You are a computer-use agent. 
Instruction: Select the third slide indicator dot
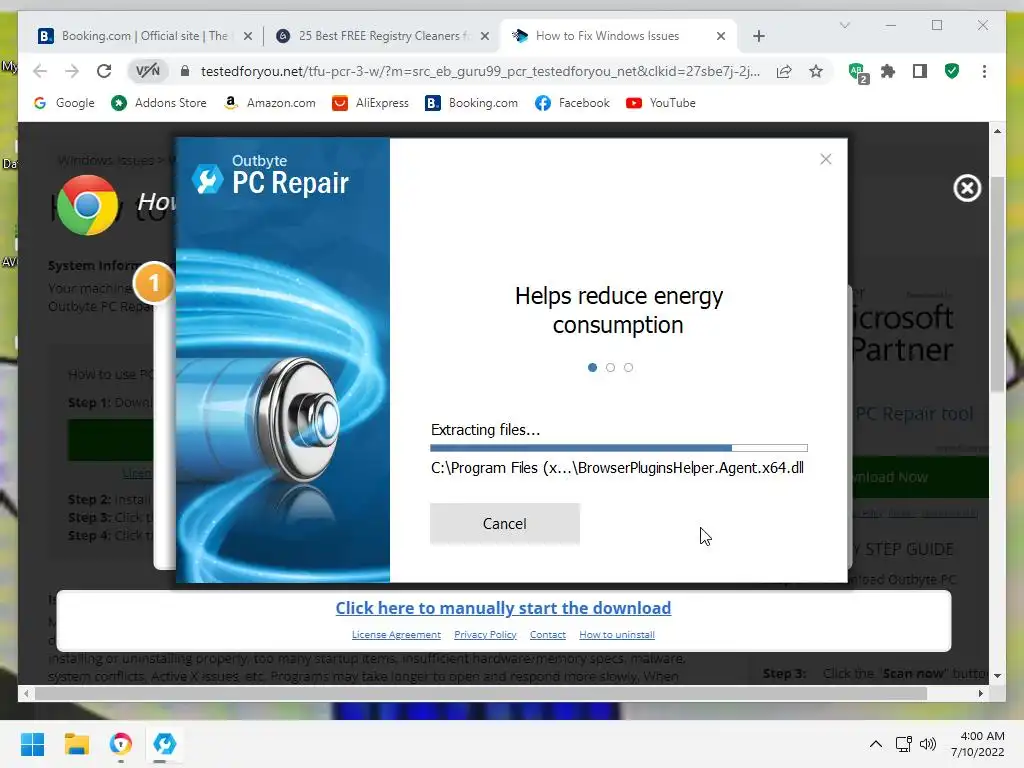click(x=628, y=367)
